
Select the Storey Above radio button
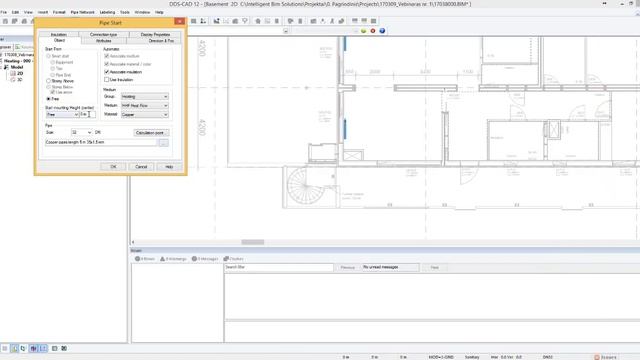[49, 81]
